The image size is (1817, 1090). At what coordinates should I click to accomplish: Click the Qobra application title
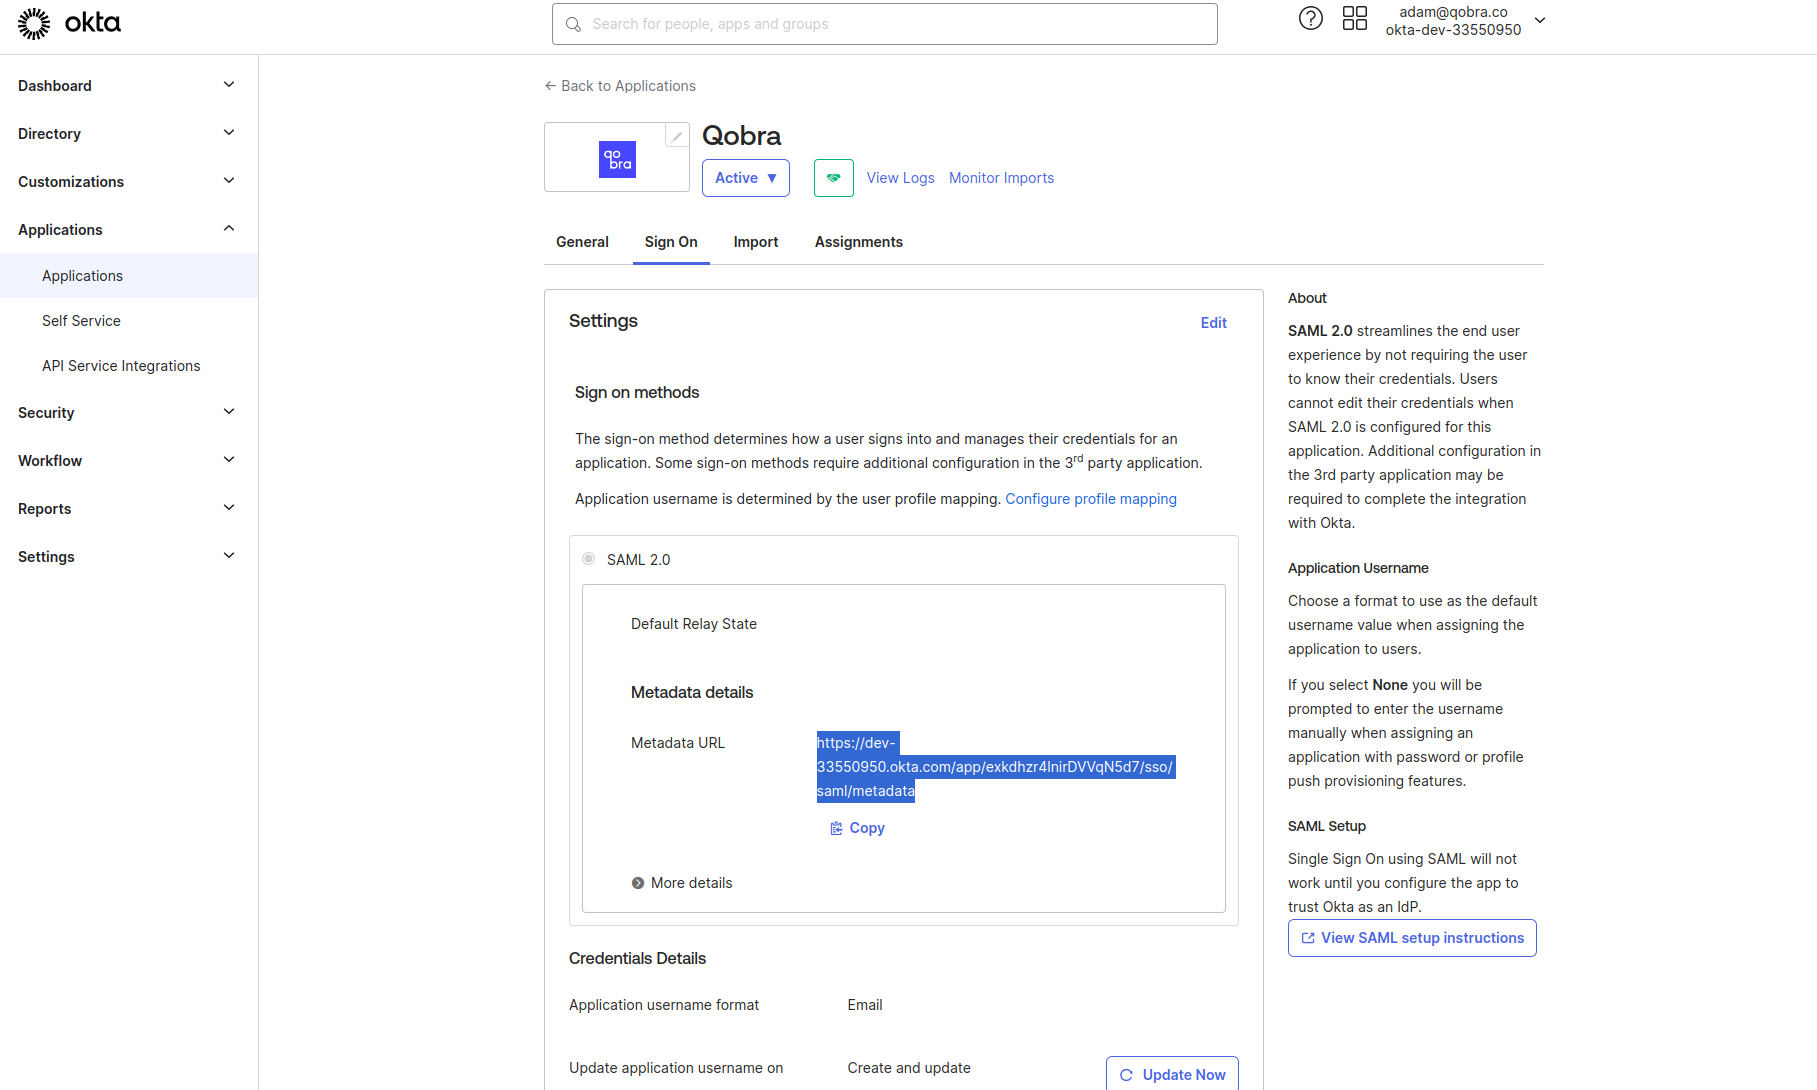[741, 136]
